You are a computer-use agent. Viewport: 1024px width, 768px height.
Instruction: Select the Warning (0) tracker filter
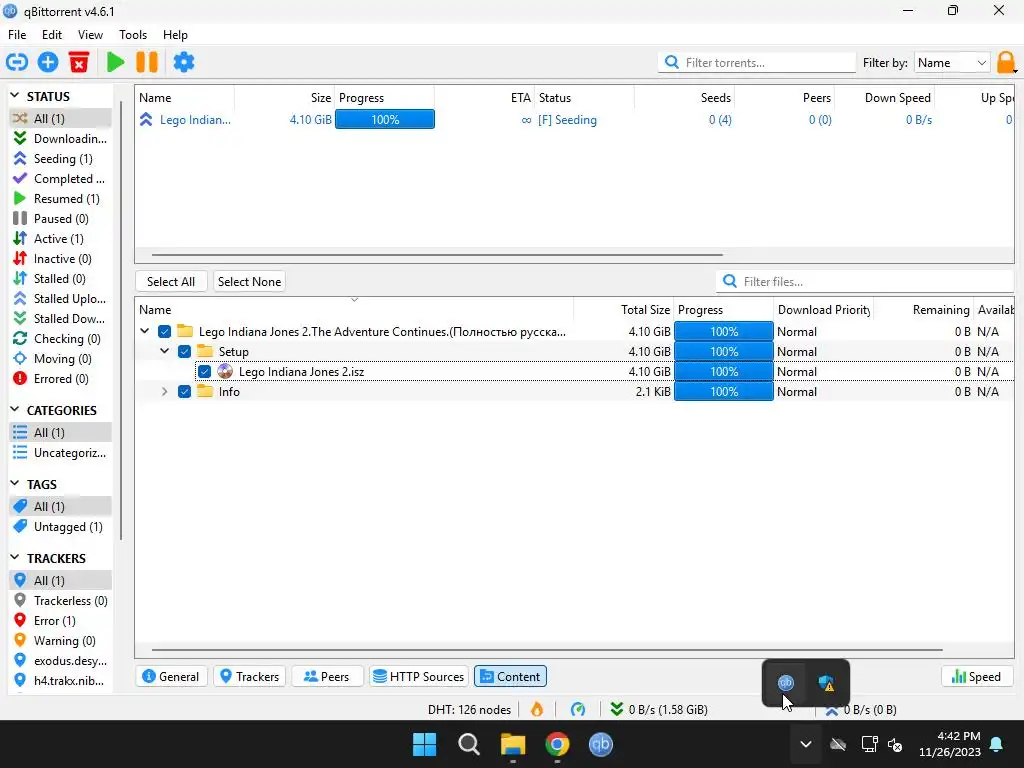click(60, 641)
